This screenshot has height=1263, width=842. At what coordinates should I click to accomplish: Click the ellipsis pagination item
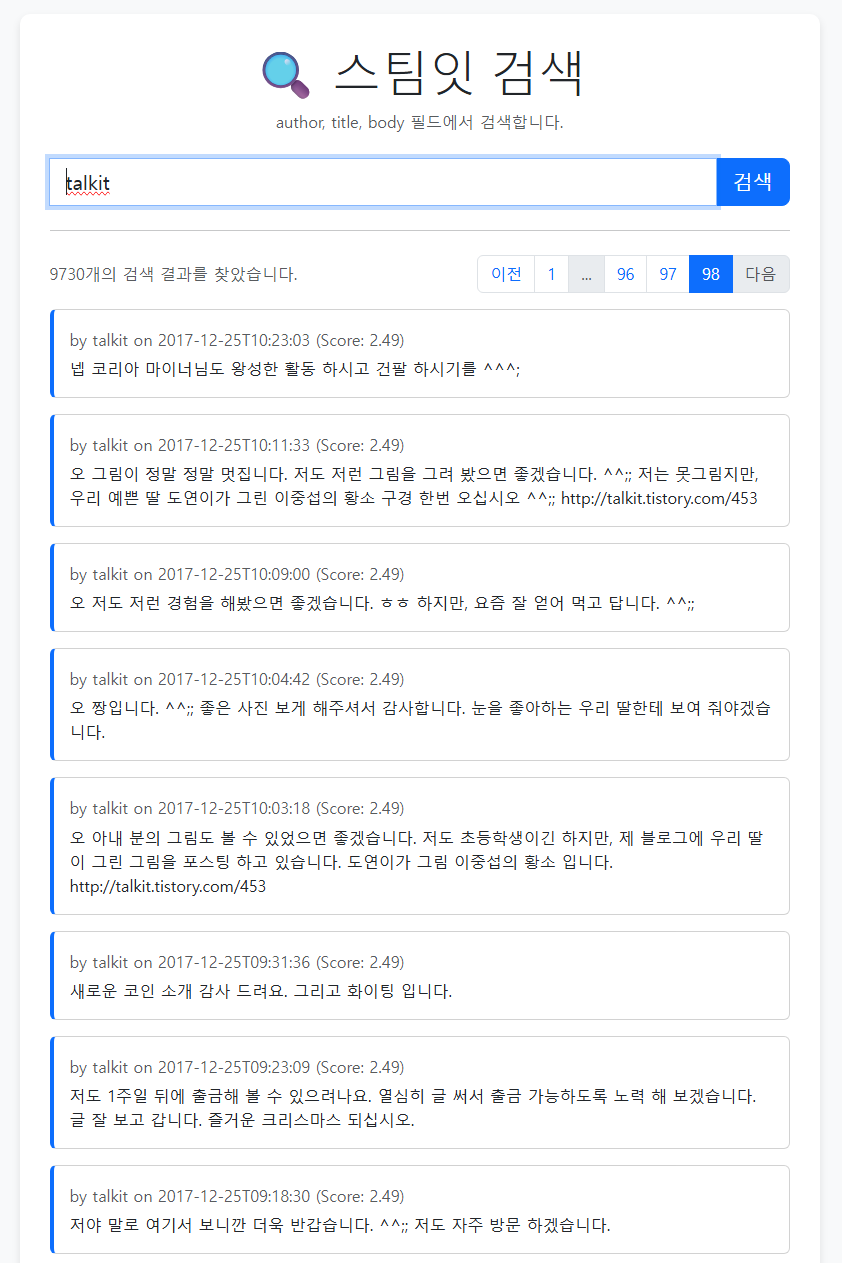(586, 274)
